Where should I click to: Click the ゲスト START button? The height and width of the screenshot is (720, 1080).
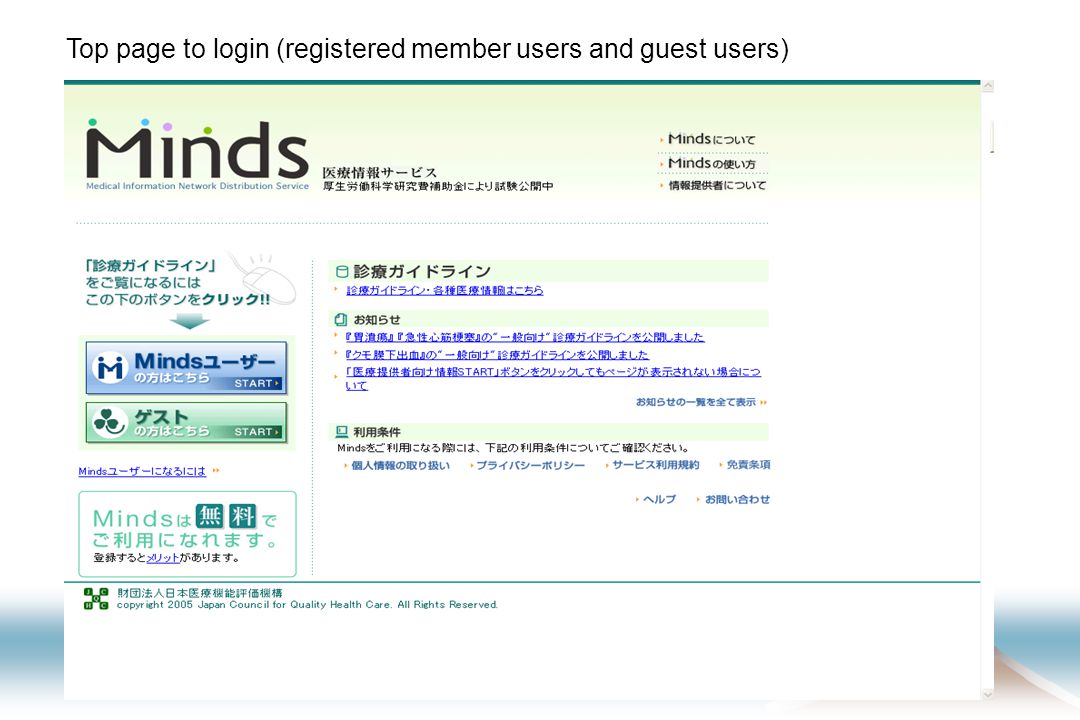(186, 422)
